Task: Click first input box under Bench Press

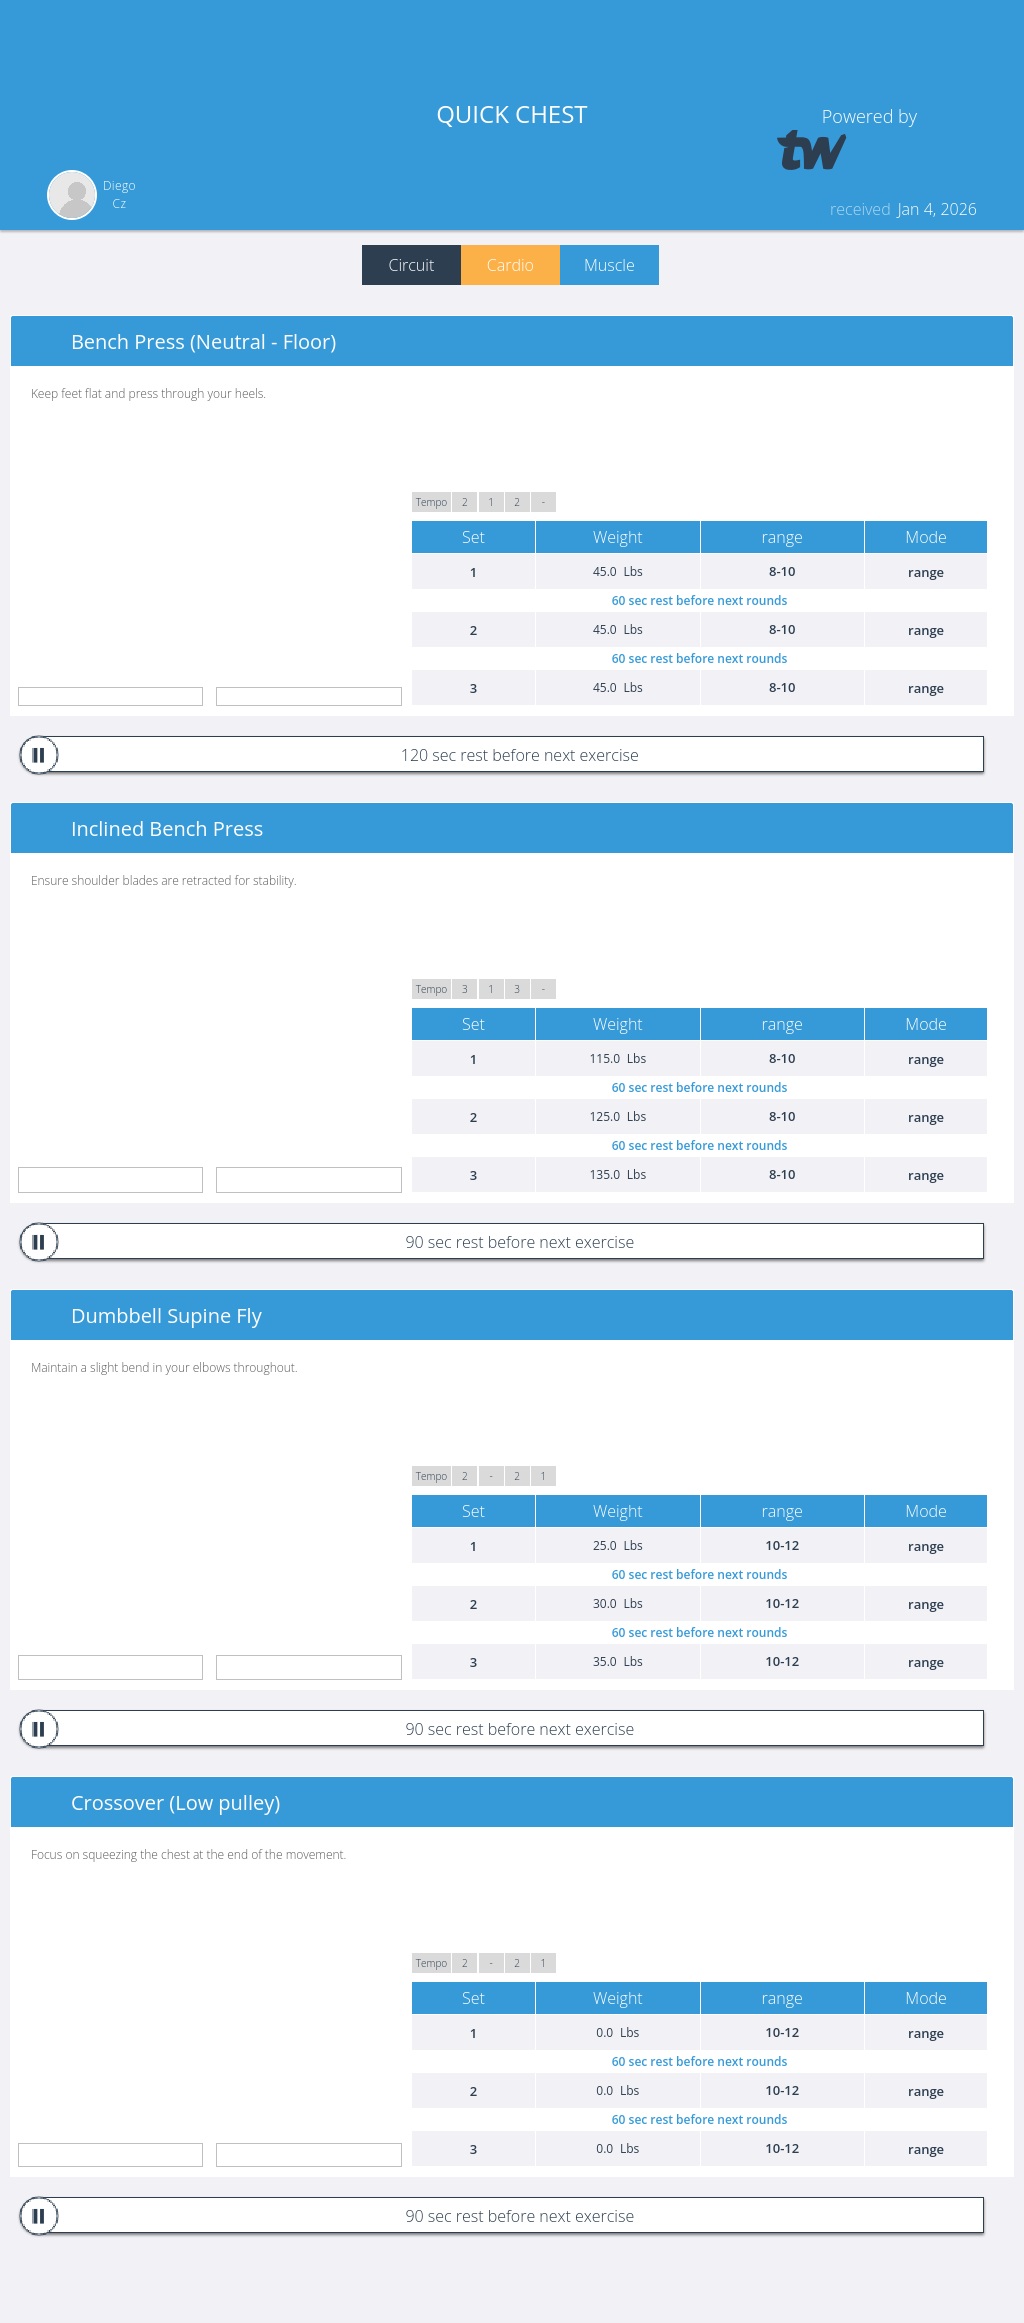Action: click(110, 696)
